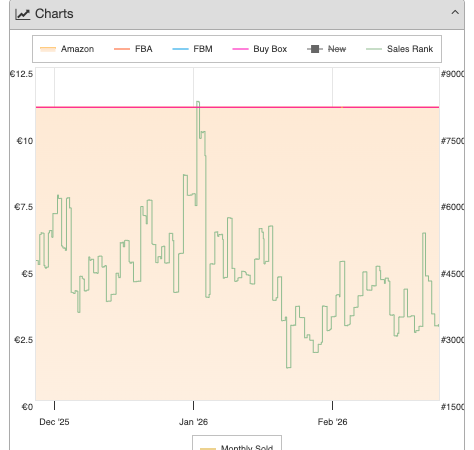Click the #7500 rank axis label
This screenshot has height=450, width=474.
[453, 141]
